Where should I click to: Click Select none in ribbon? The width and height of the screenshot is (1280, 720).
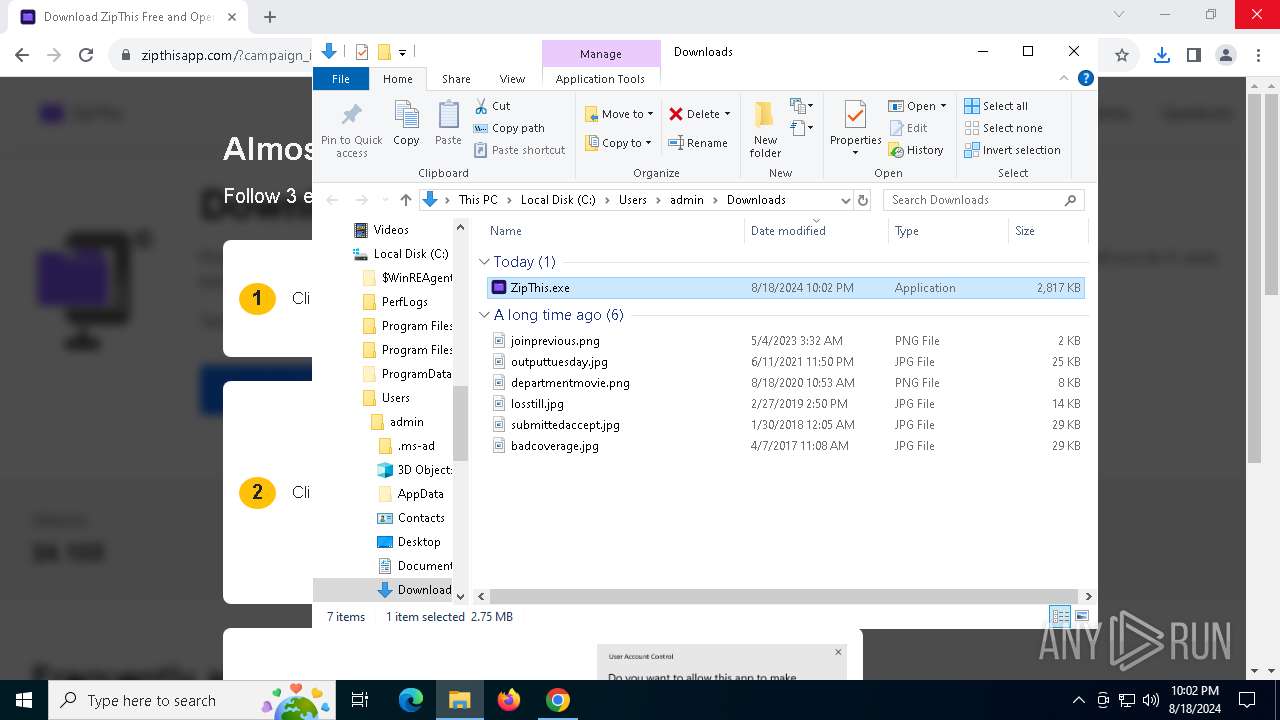pos(1003,128)
